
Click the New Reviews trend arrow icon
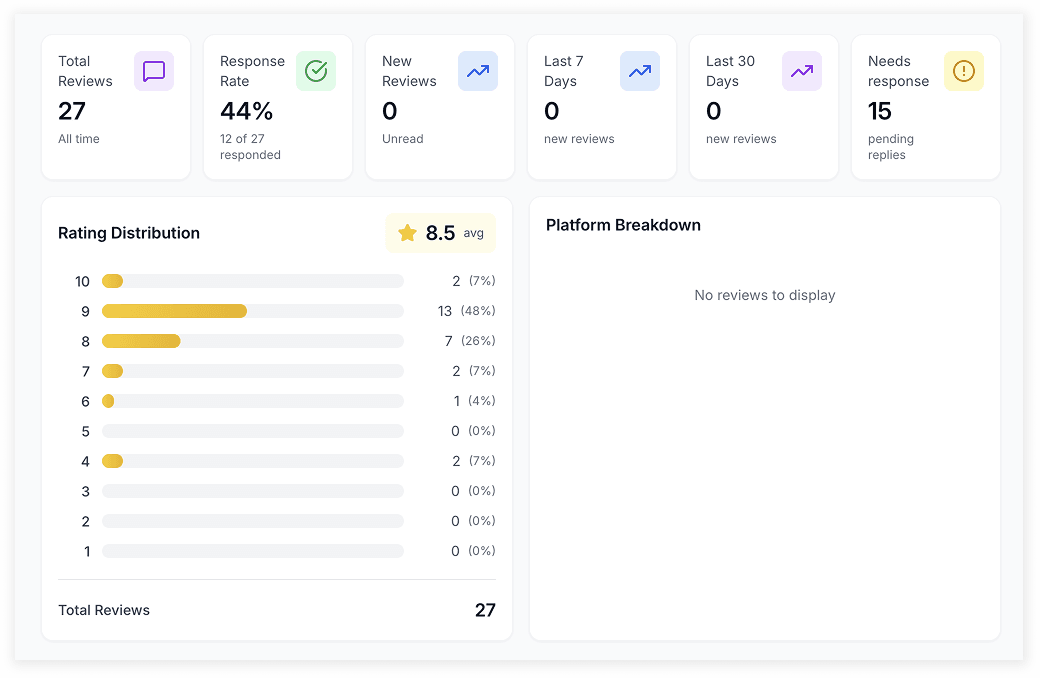click(x=478, y=71)
